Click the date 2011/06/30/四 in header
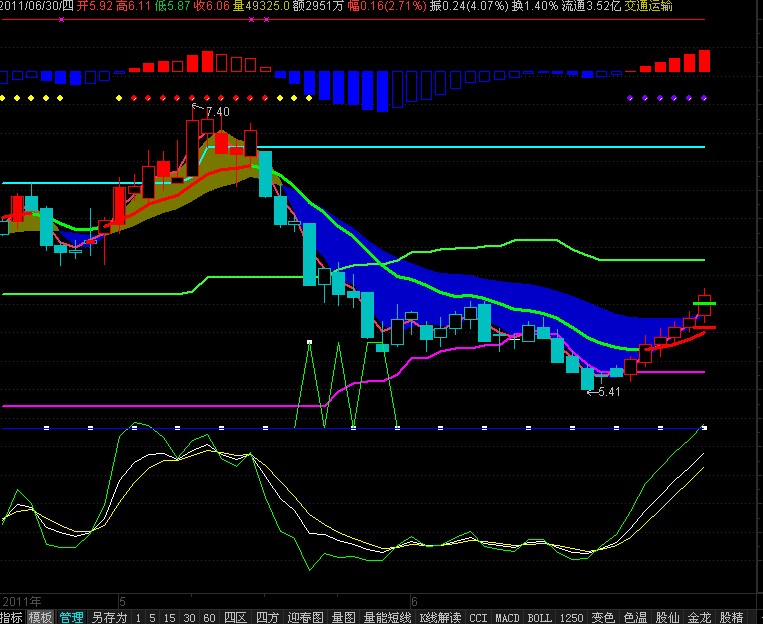This screenshot has width=763, height=624. 36,6
